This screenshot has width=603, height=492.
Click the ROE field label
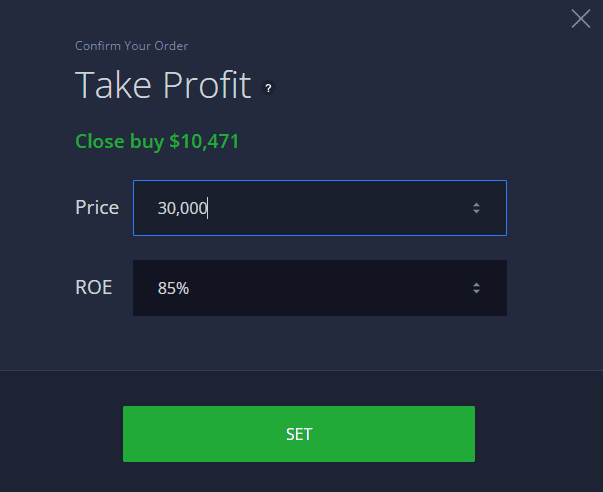tap(93, 288)
